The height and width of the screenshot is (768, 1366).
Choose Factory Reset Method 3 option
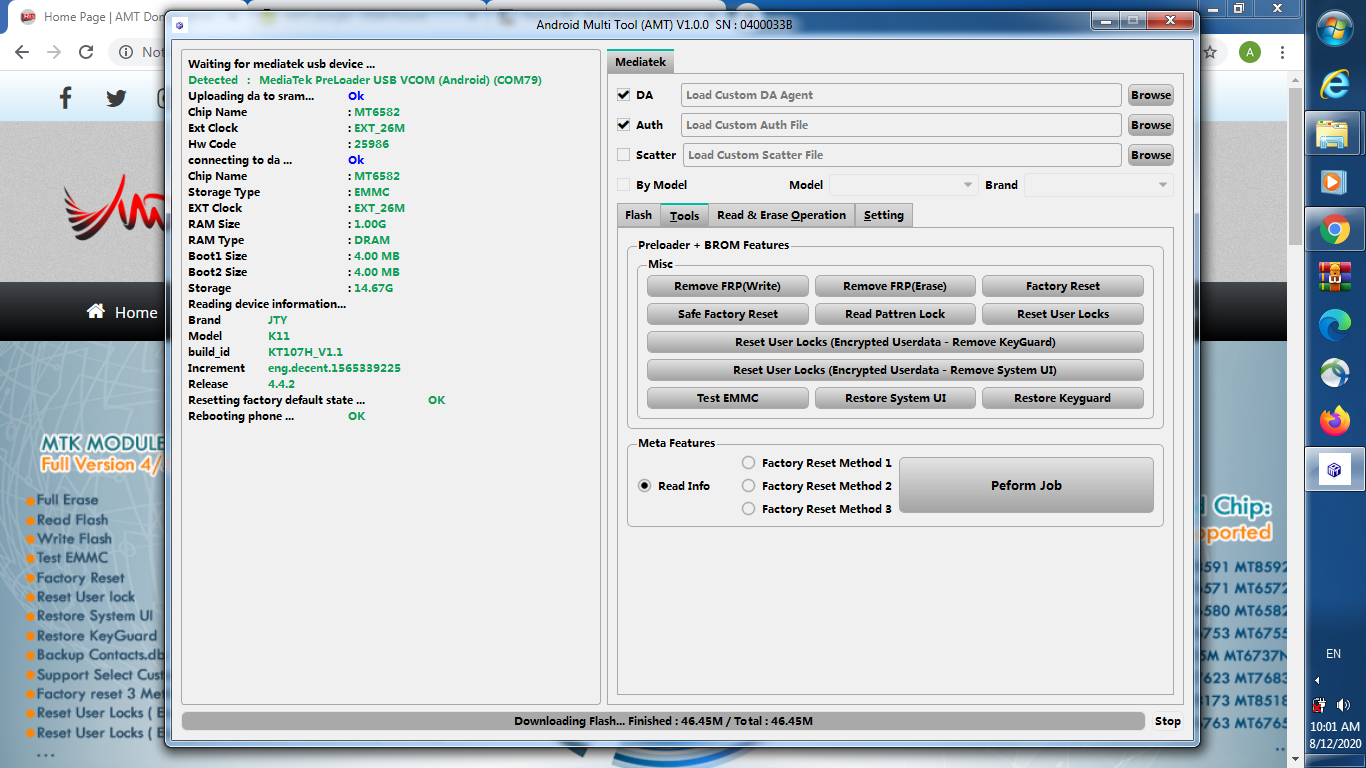coord(748,509)
